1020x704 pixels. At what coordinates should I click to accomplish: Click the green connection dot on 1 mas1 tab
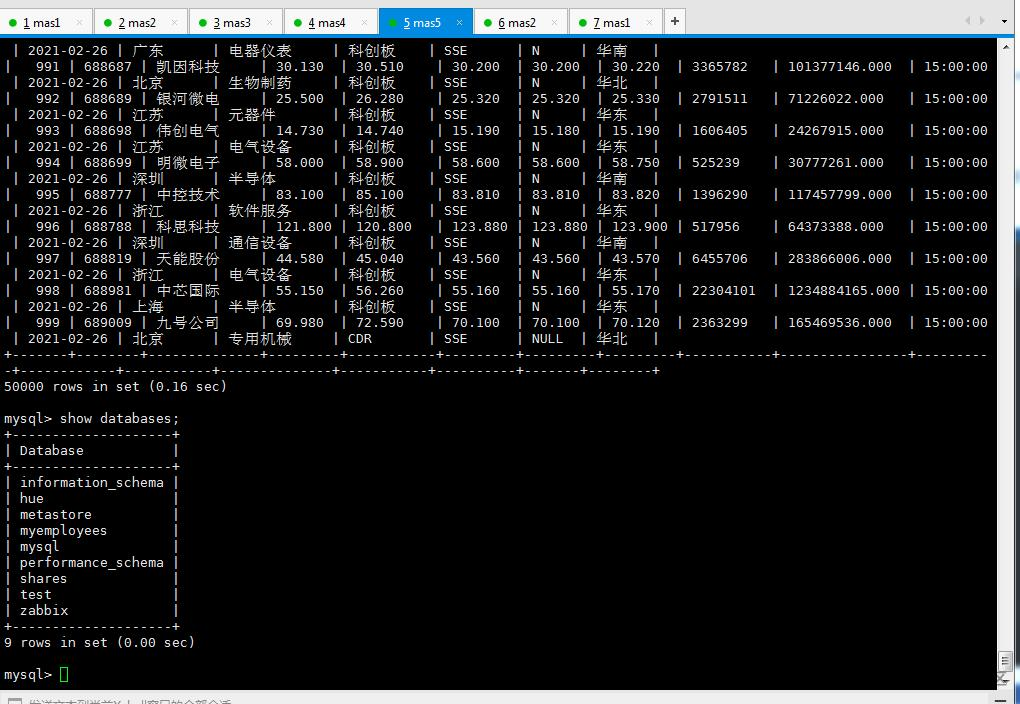(12, 23)
